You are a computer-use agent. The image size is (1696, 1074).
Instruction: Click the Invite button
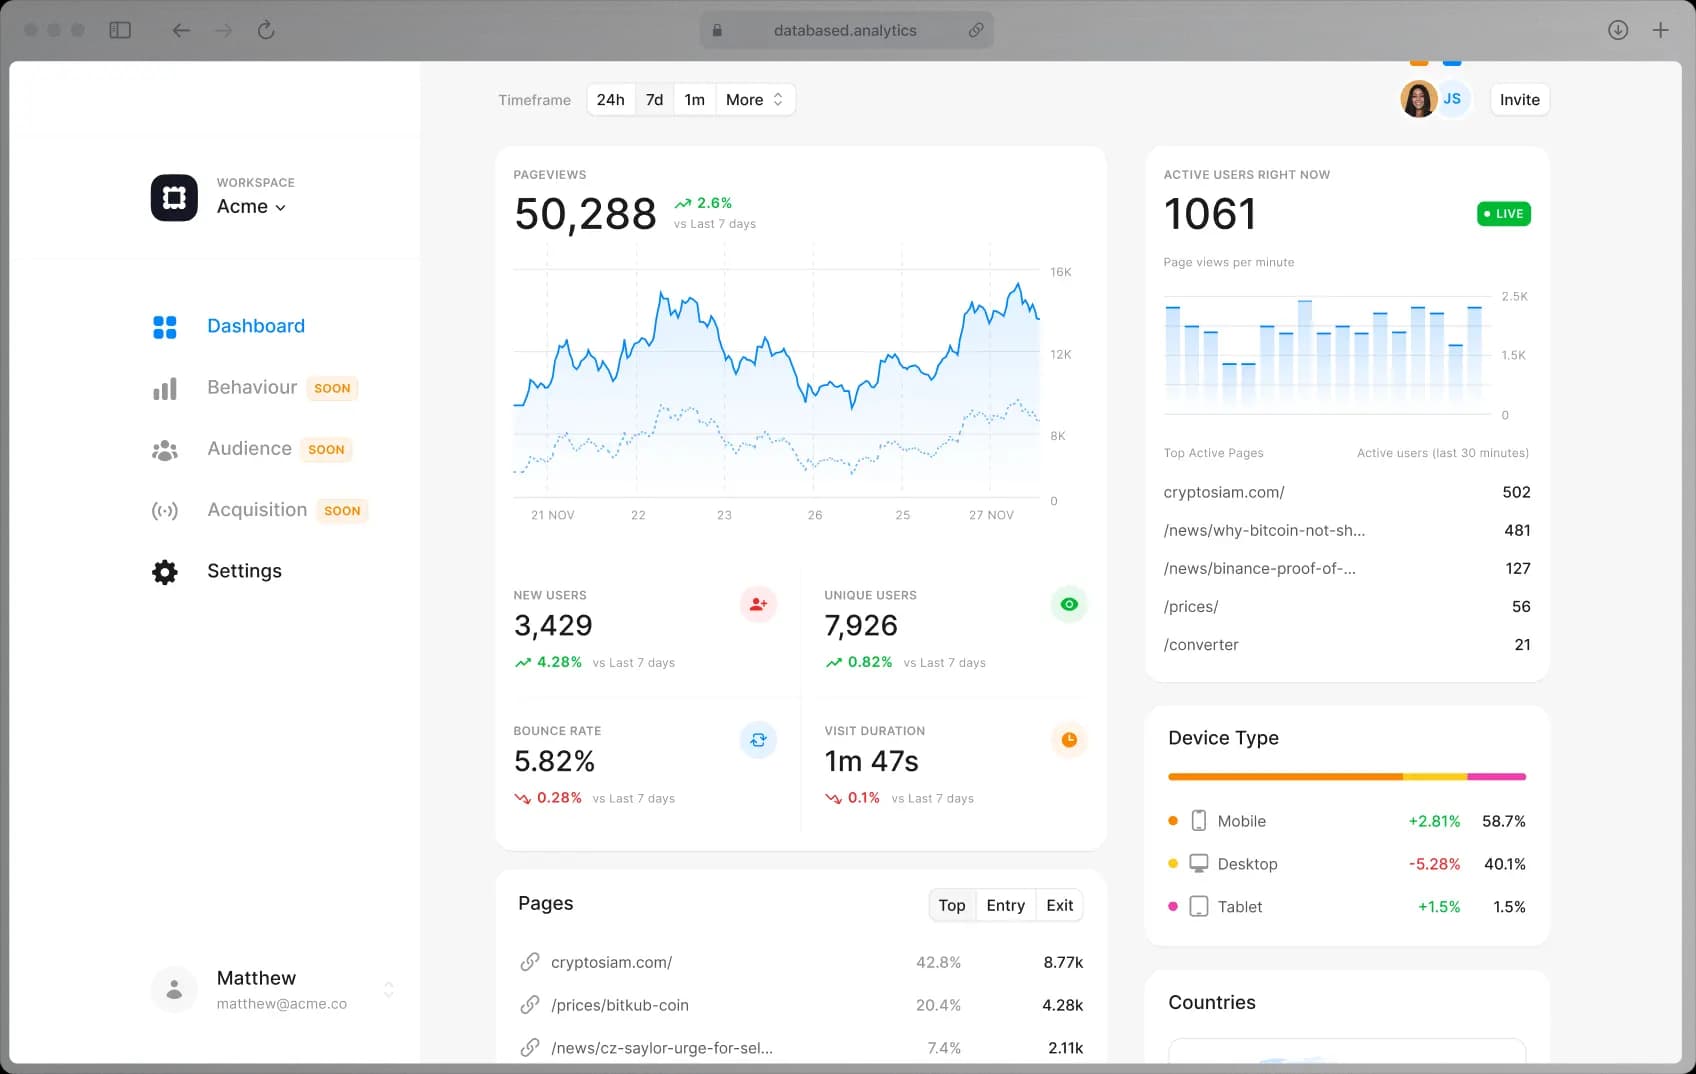1519,99
